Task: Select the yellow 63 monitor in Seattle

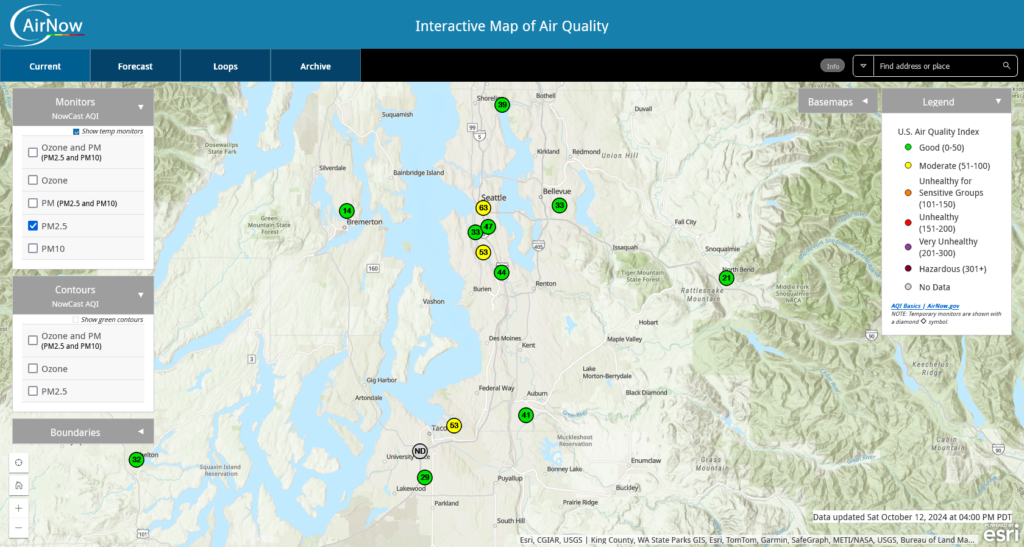Action: (483, 208)
